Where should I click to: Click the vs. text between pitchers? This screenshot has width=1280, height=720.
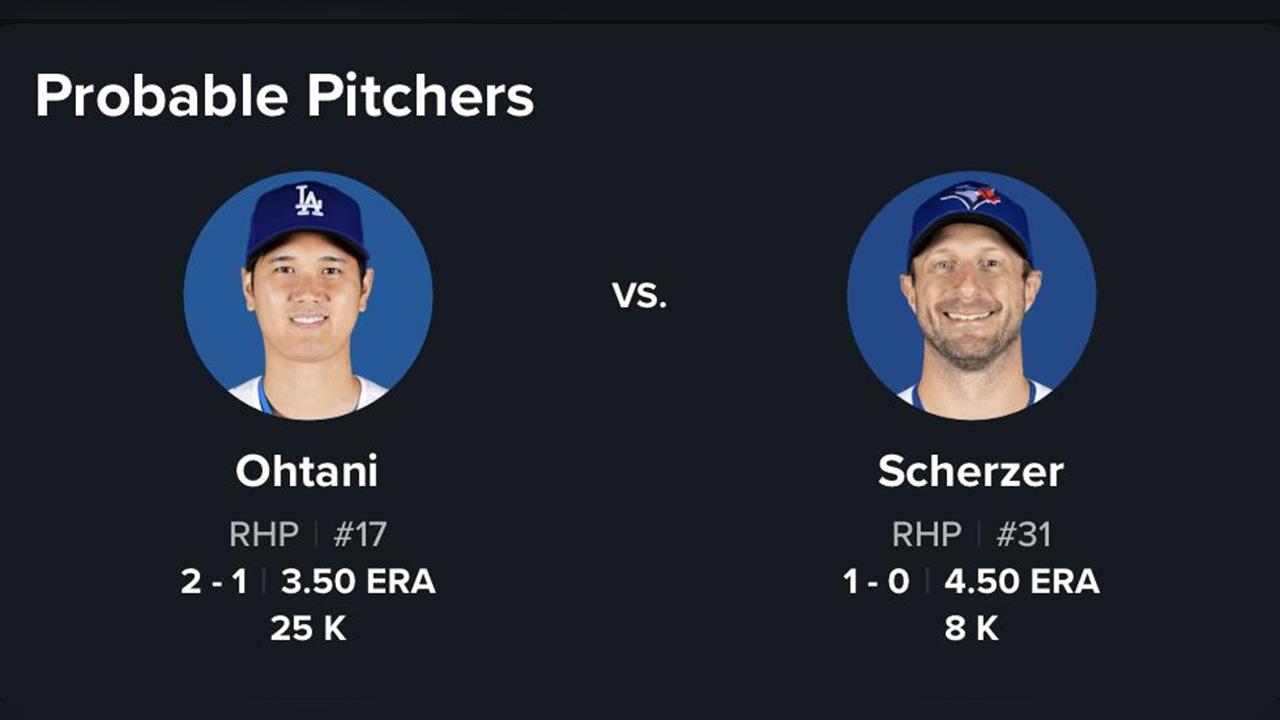point(639,295)
